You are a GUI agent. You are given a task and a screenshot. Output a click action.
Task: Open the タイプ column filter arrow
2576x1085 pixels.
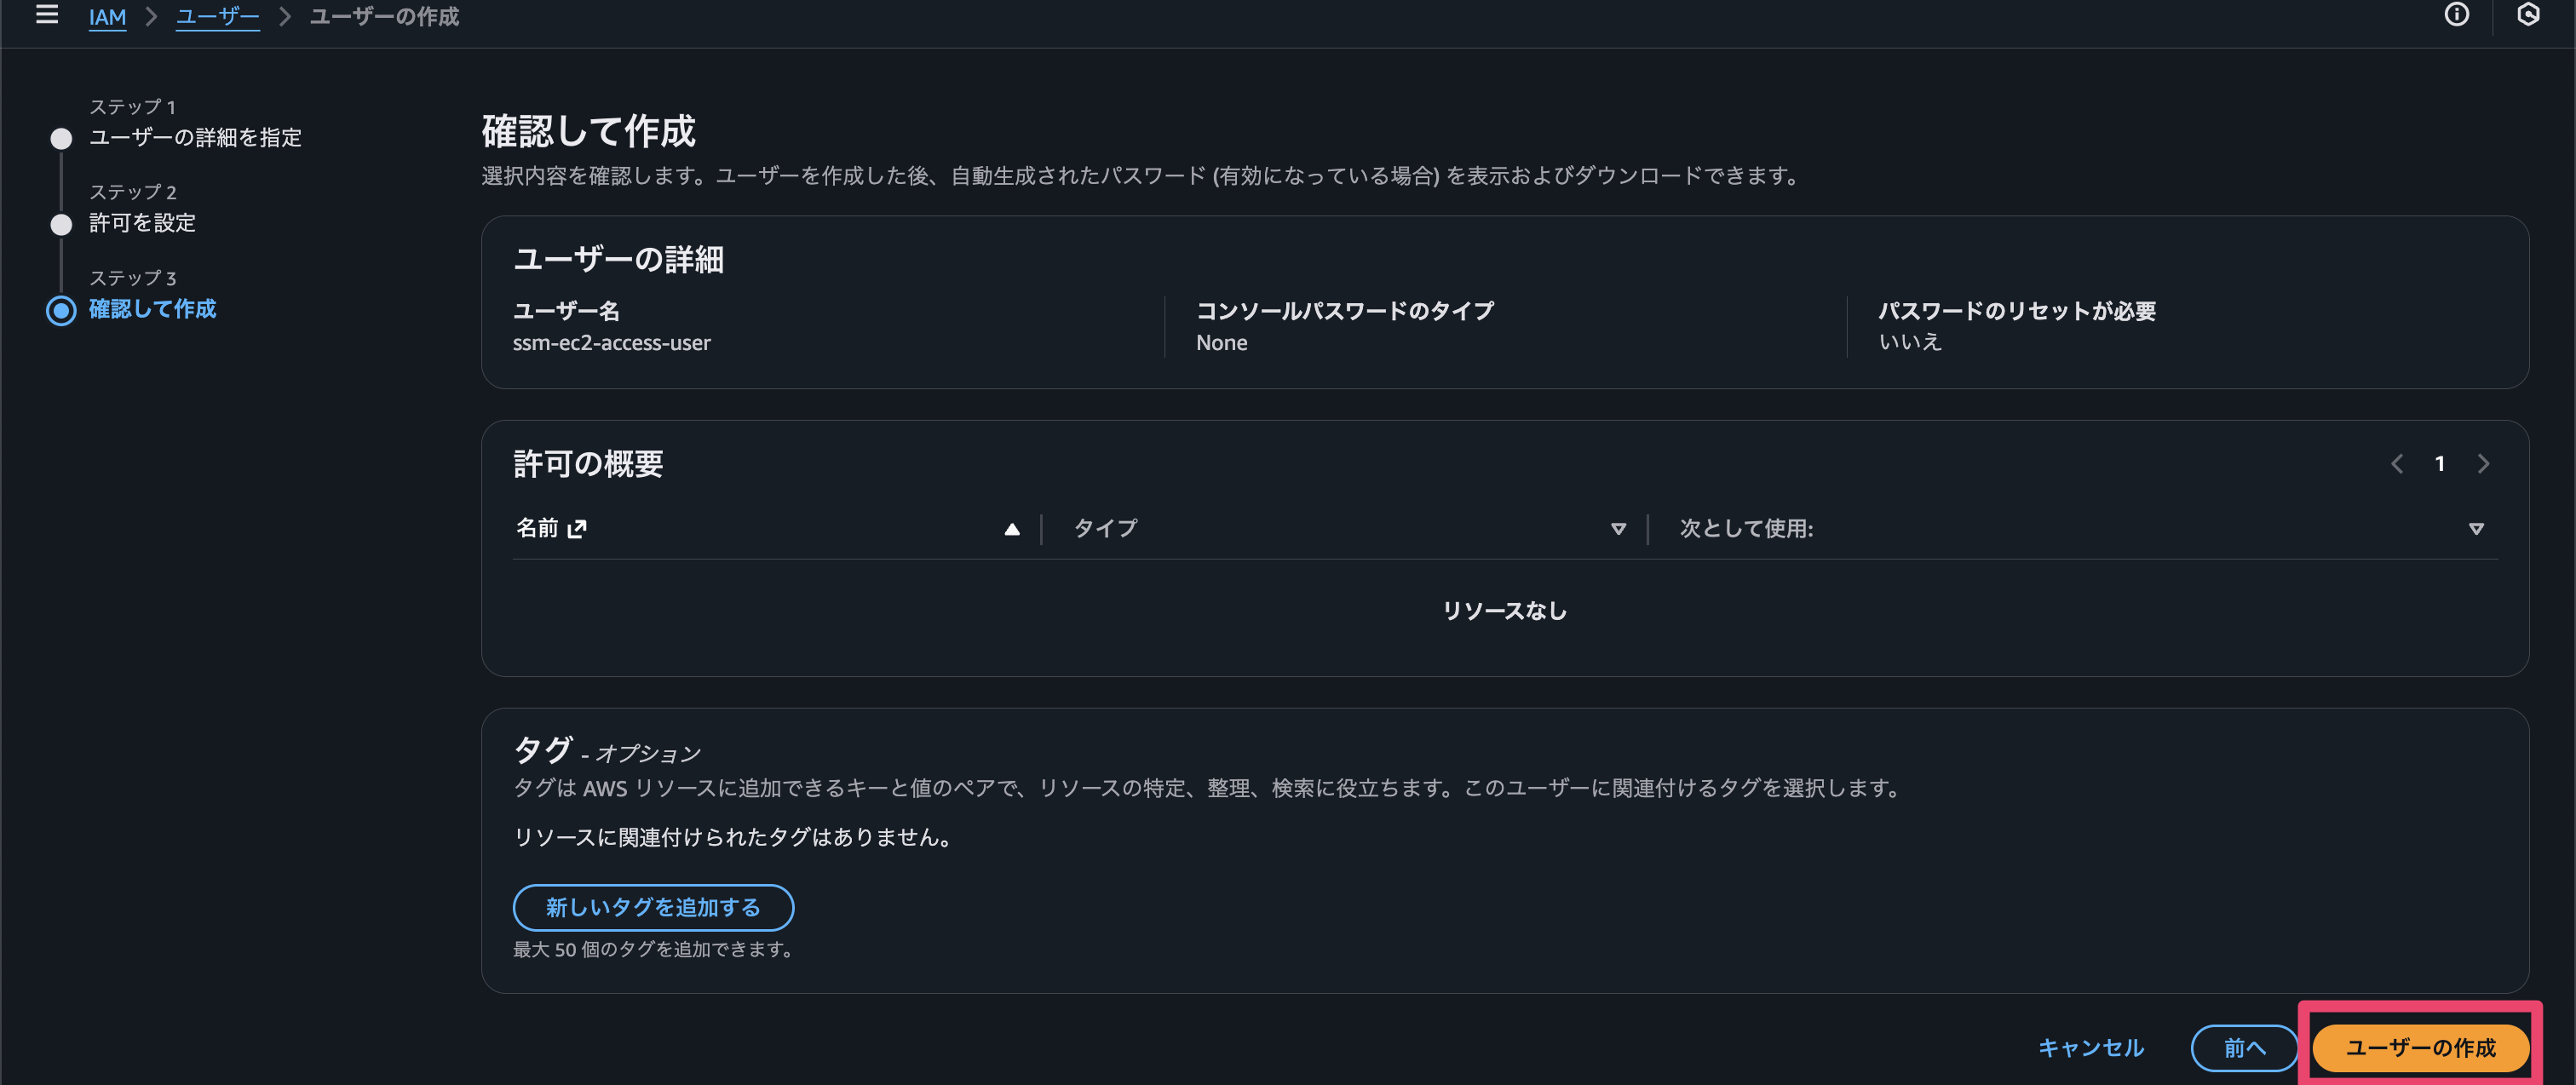tap(1619, 529)
